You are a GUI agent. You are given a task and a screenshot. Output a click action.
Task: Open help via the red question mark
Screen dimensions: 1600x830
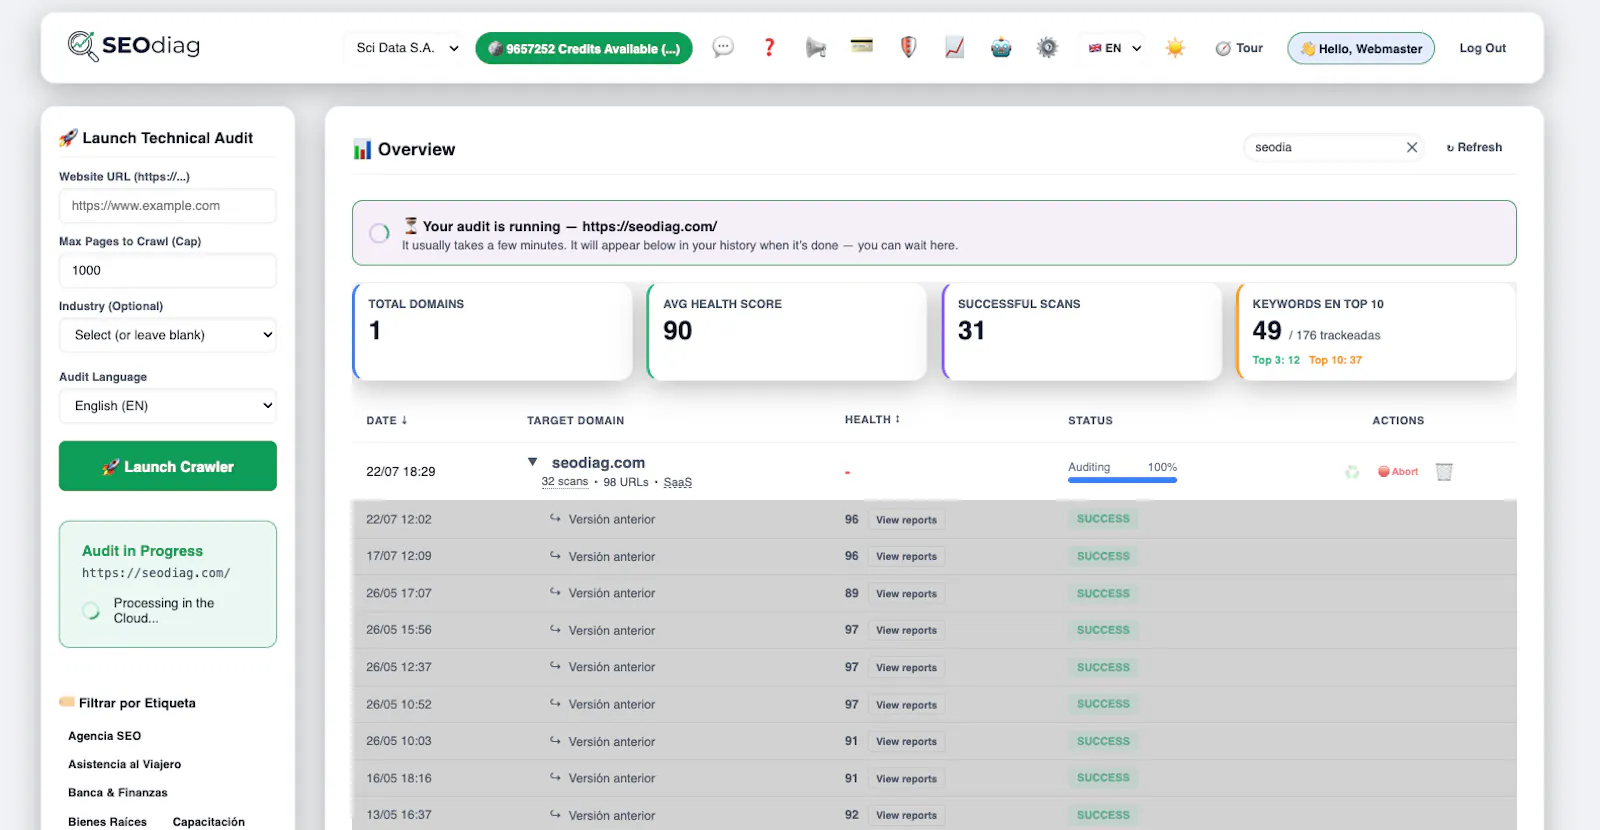coord(769,47)
